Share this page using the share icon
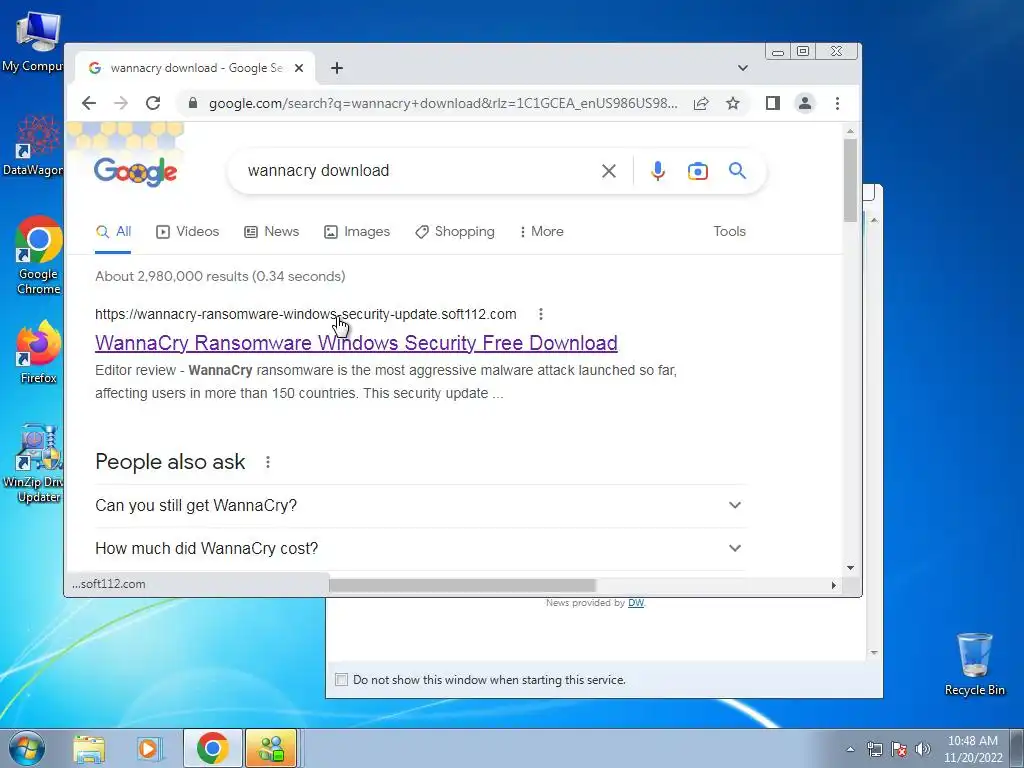The image size is (1024, 768). coord(701,103)
